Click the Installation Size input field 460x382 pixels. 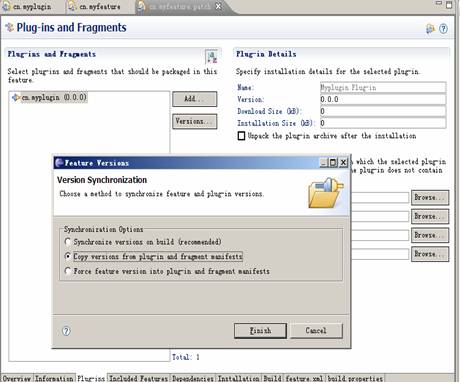pos(383,123)
